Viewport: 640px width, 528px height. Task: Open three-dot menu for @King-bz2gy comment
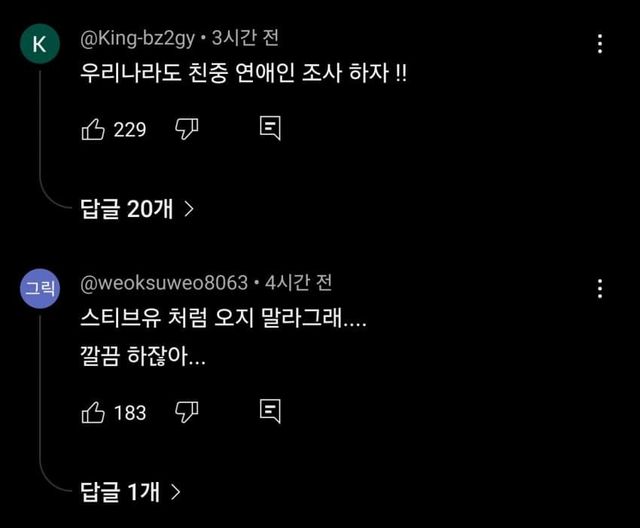tap(600, 44)
